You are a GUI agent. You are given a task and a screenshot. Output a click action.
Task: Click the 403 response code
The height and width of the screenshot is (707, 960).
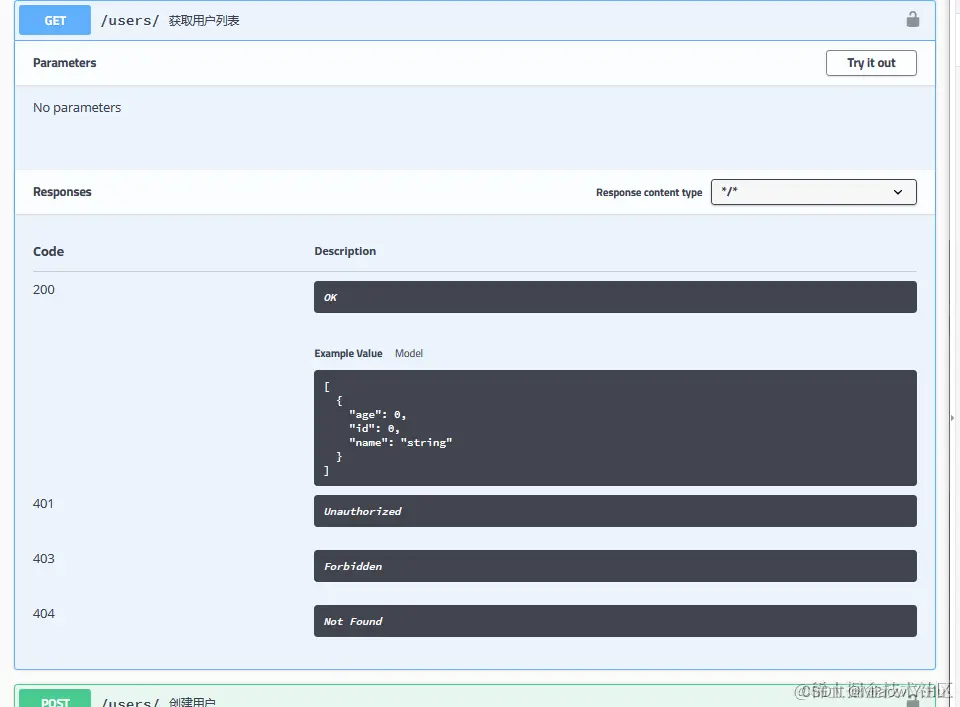coord(43,559)
